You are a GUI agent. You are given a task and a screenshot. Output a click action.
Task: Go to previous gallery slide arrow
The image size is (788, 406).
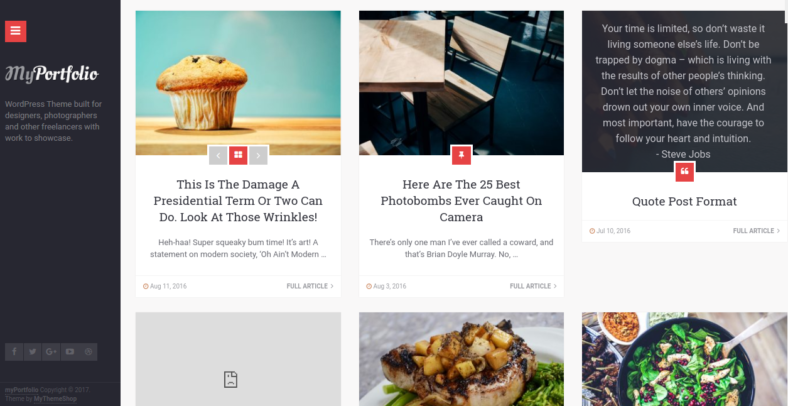click(218, 155)
